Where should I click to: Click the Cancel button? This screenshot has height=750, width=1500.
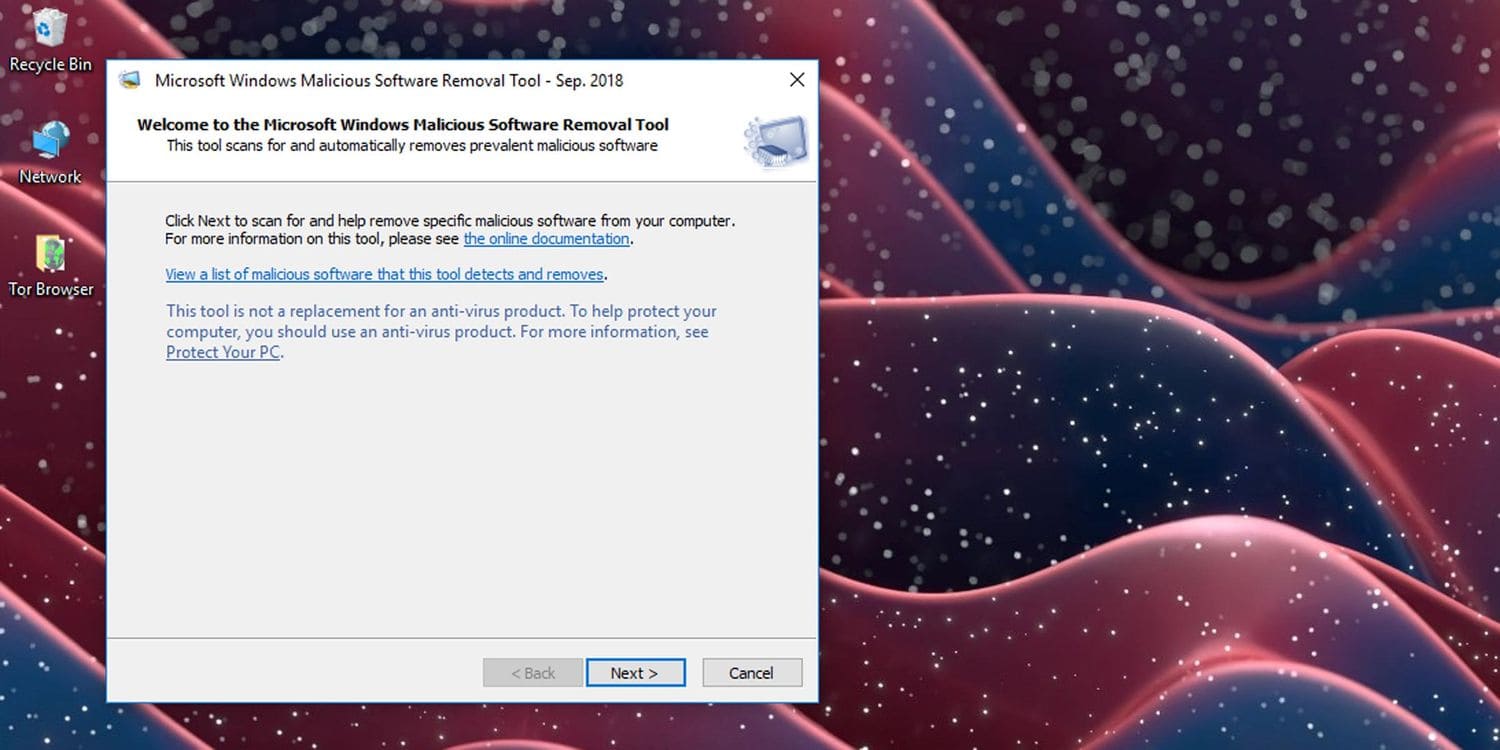(752, 673)
